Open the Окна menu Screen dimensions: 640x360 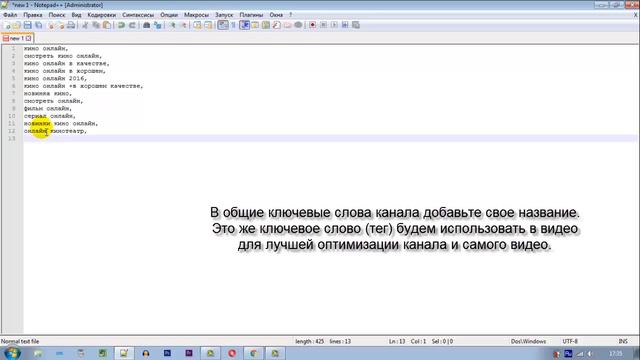point(276,15)
